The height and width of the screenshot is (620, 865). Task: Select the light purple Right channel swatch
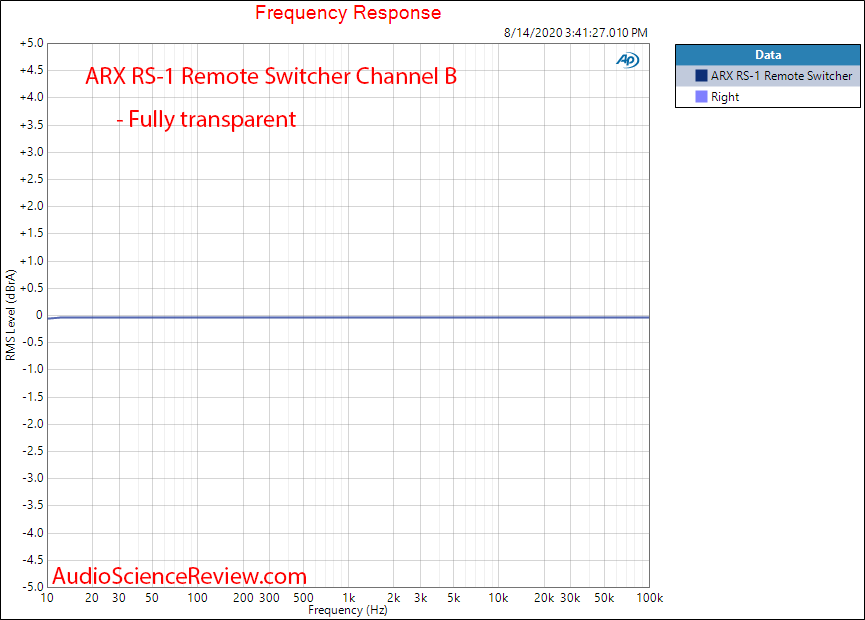[701, 97]
